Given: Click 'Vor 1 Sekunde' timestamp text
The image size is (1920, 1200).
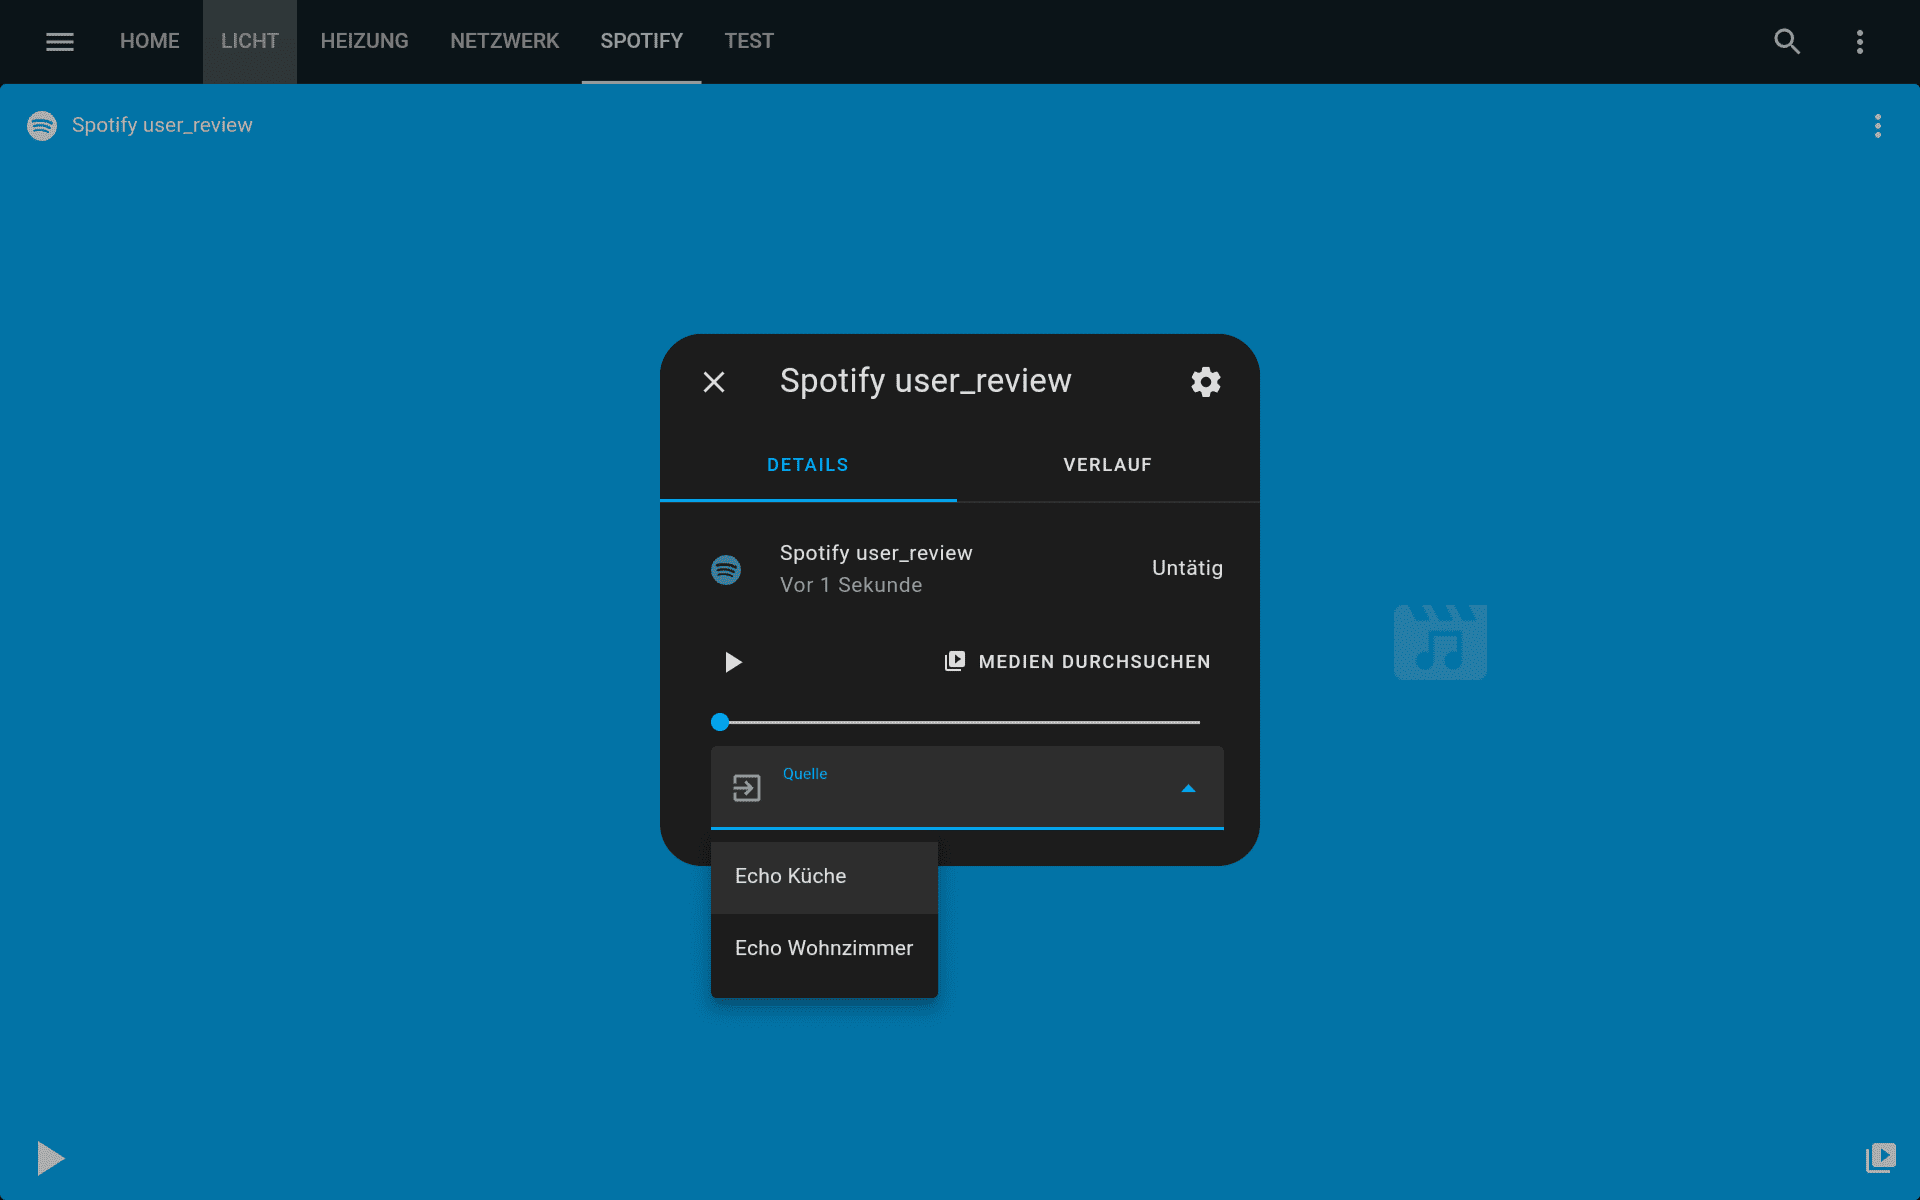Looking at the screenshot, I should tap(851, 585).
